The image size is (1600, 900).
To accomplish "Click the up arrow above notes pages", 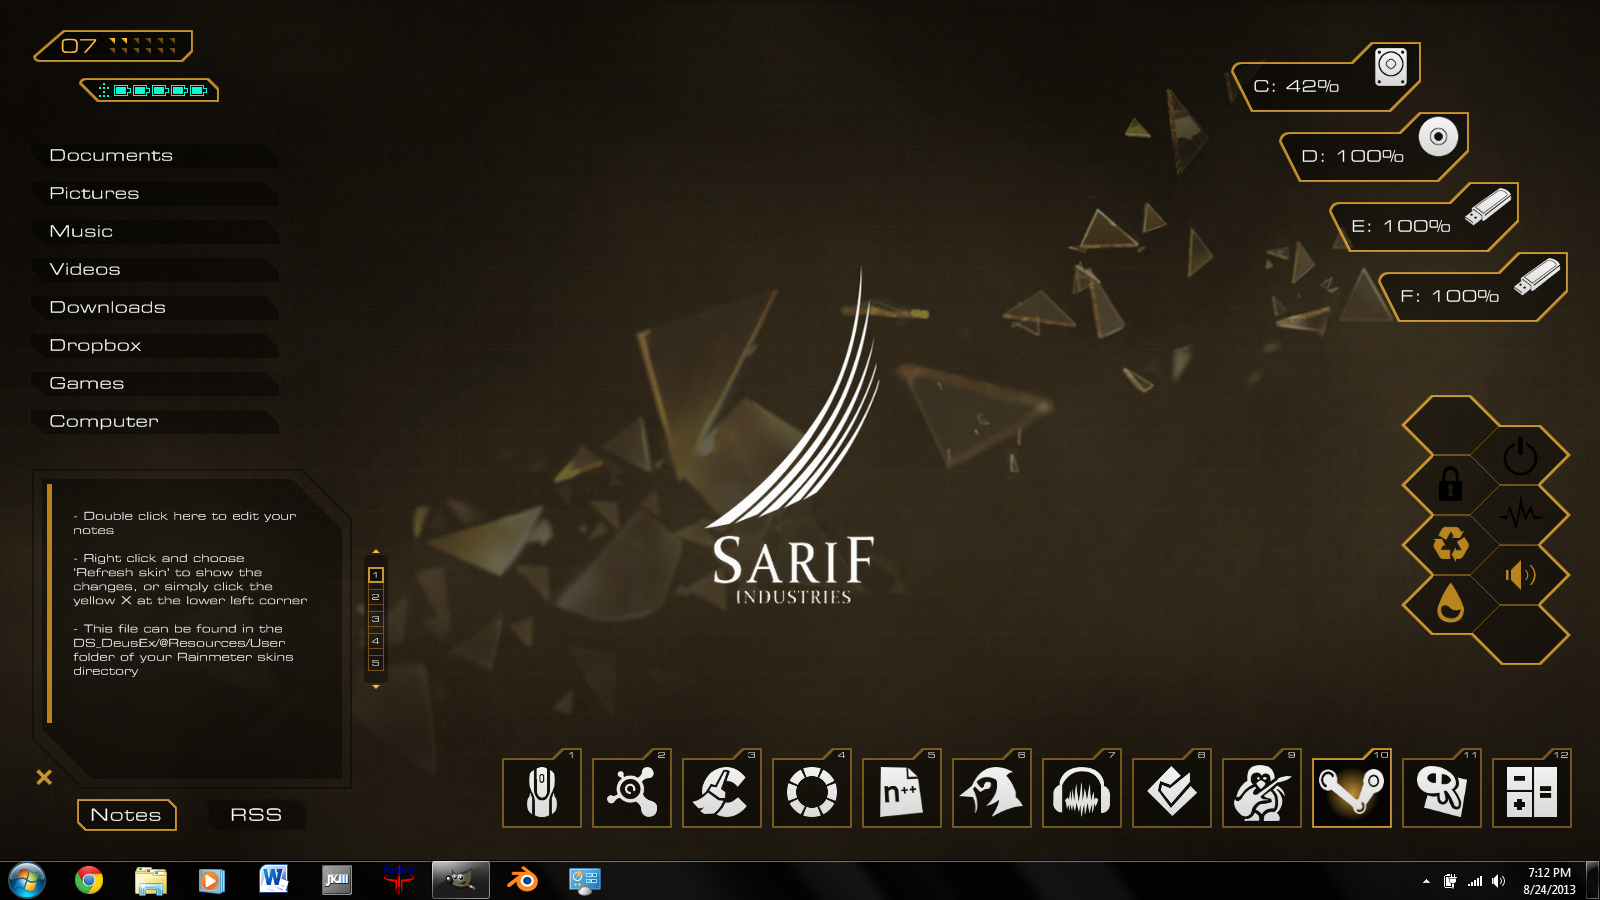I will [376, 551].
